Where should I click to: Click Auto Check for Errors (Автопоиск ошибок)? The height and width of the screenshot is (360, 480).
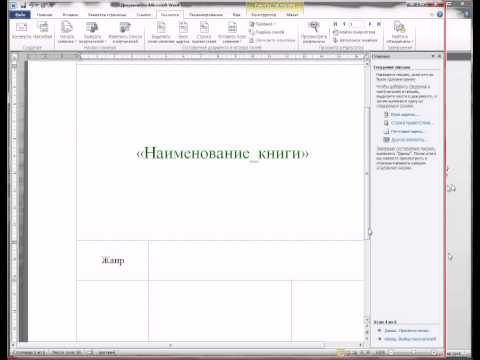pos(355,40)
